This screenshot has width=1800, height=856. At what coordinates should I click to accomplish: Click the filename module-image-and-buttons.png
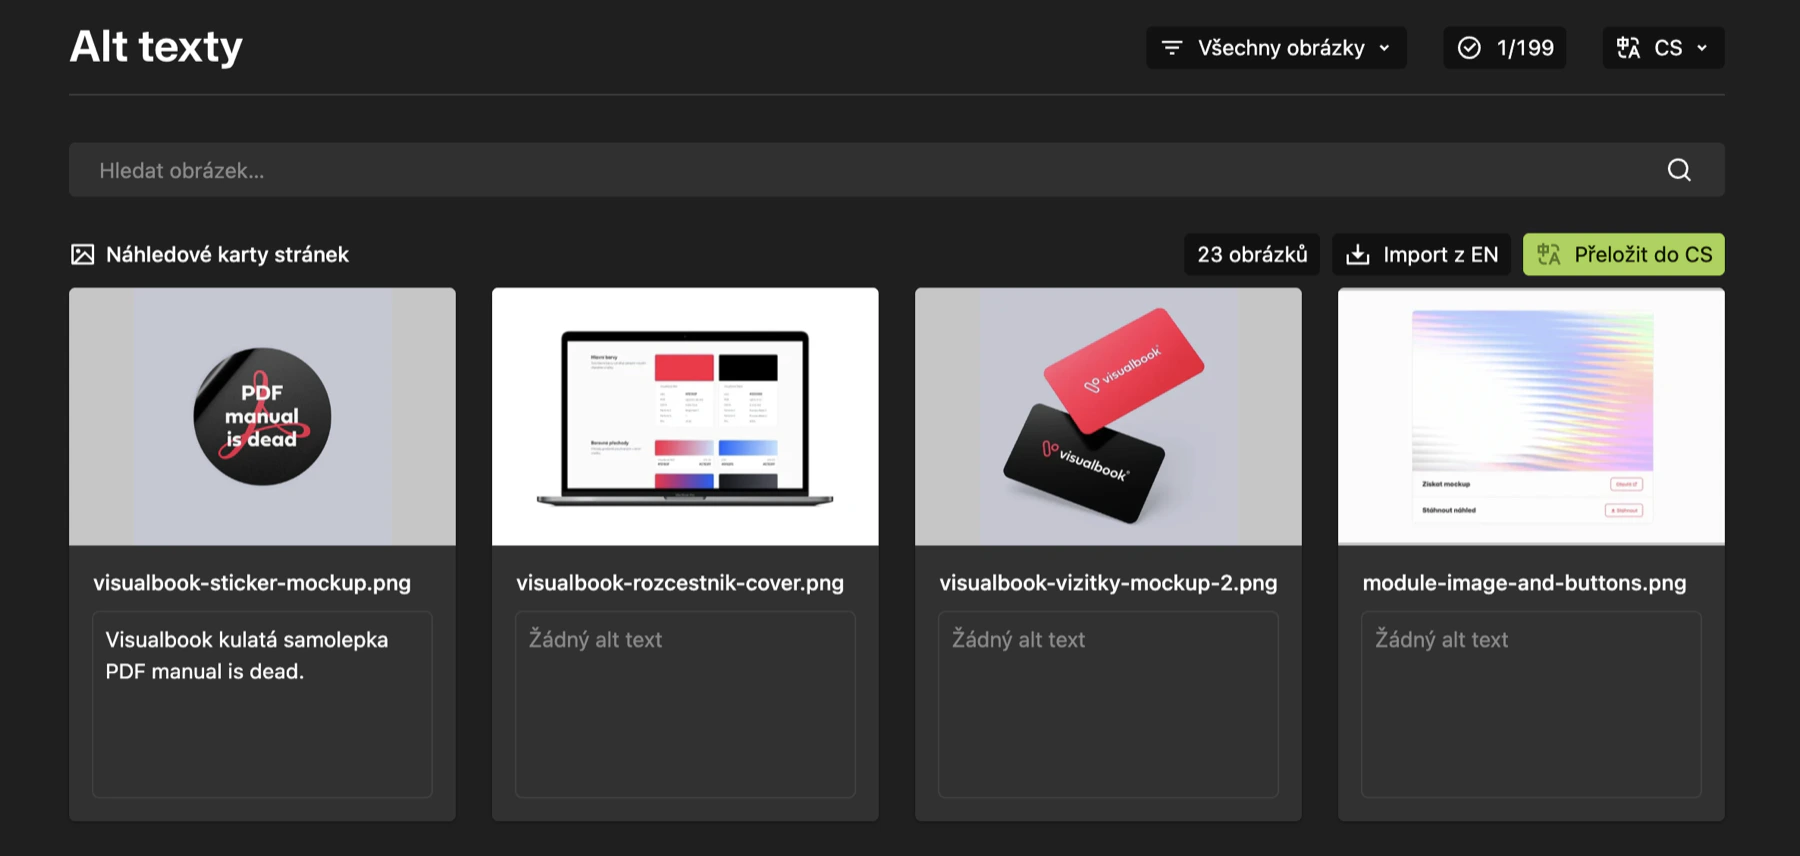tap(1524, 583)
